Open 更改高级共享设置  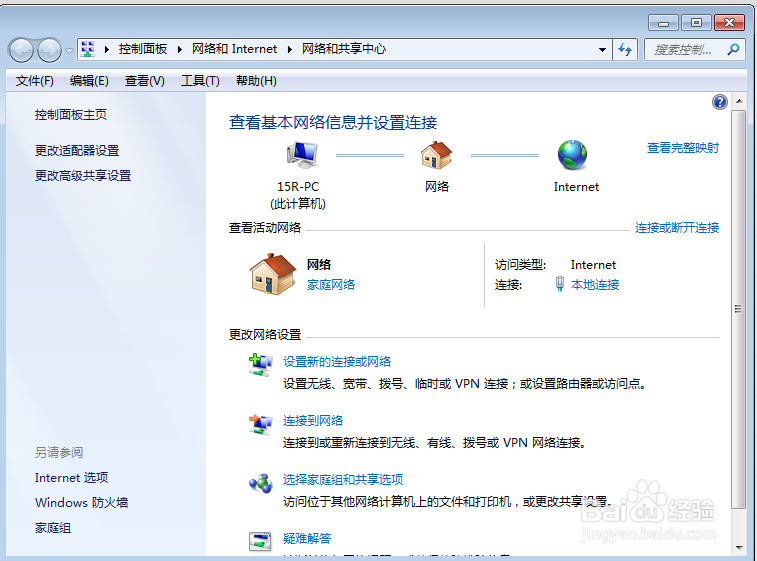tap(83, 176)
